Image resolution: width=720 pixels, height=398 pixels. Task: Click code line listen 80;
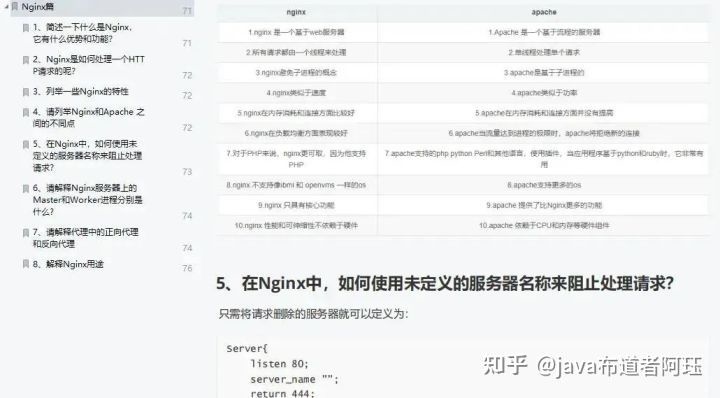[x=279, y=364]
